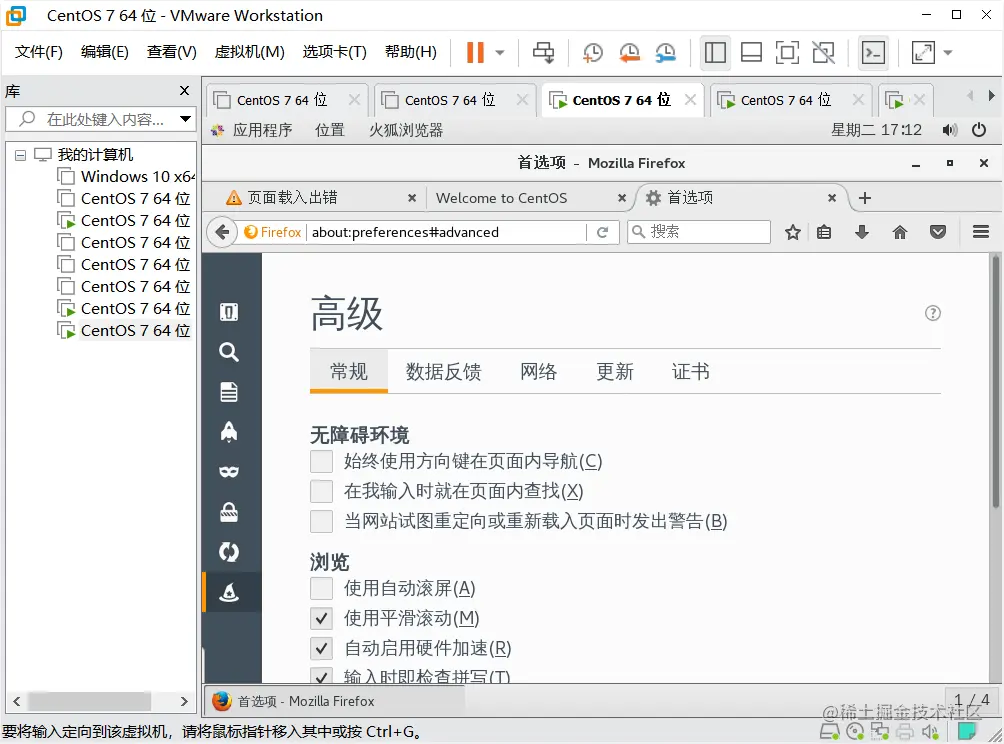Click the Firefox page vertical scrollbar
Screen dimensions: 1004x744
(x=996, y=384)
